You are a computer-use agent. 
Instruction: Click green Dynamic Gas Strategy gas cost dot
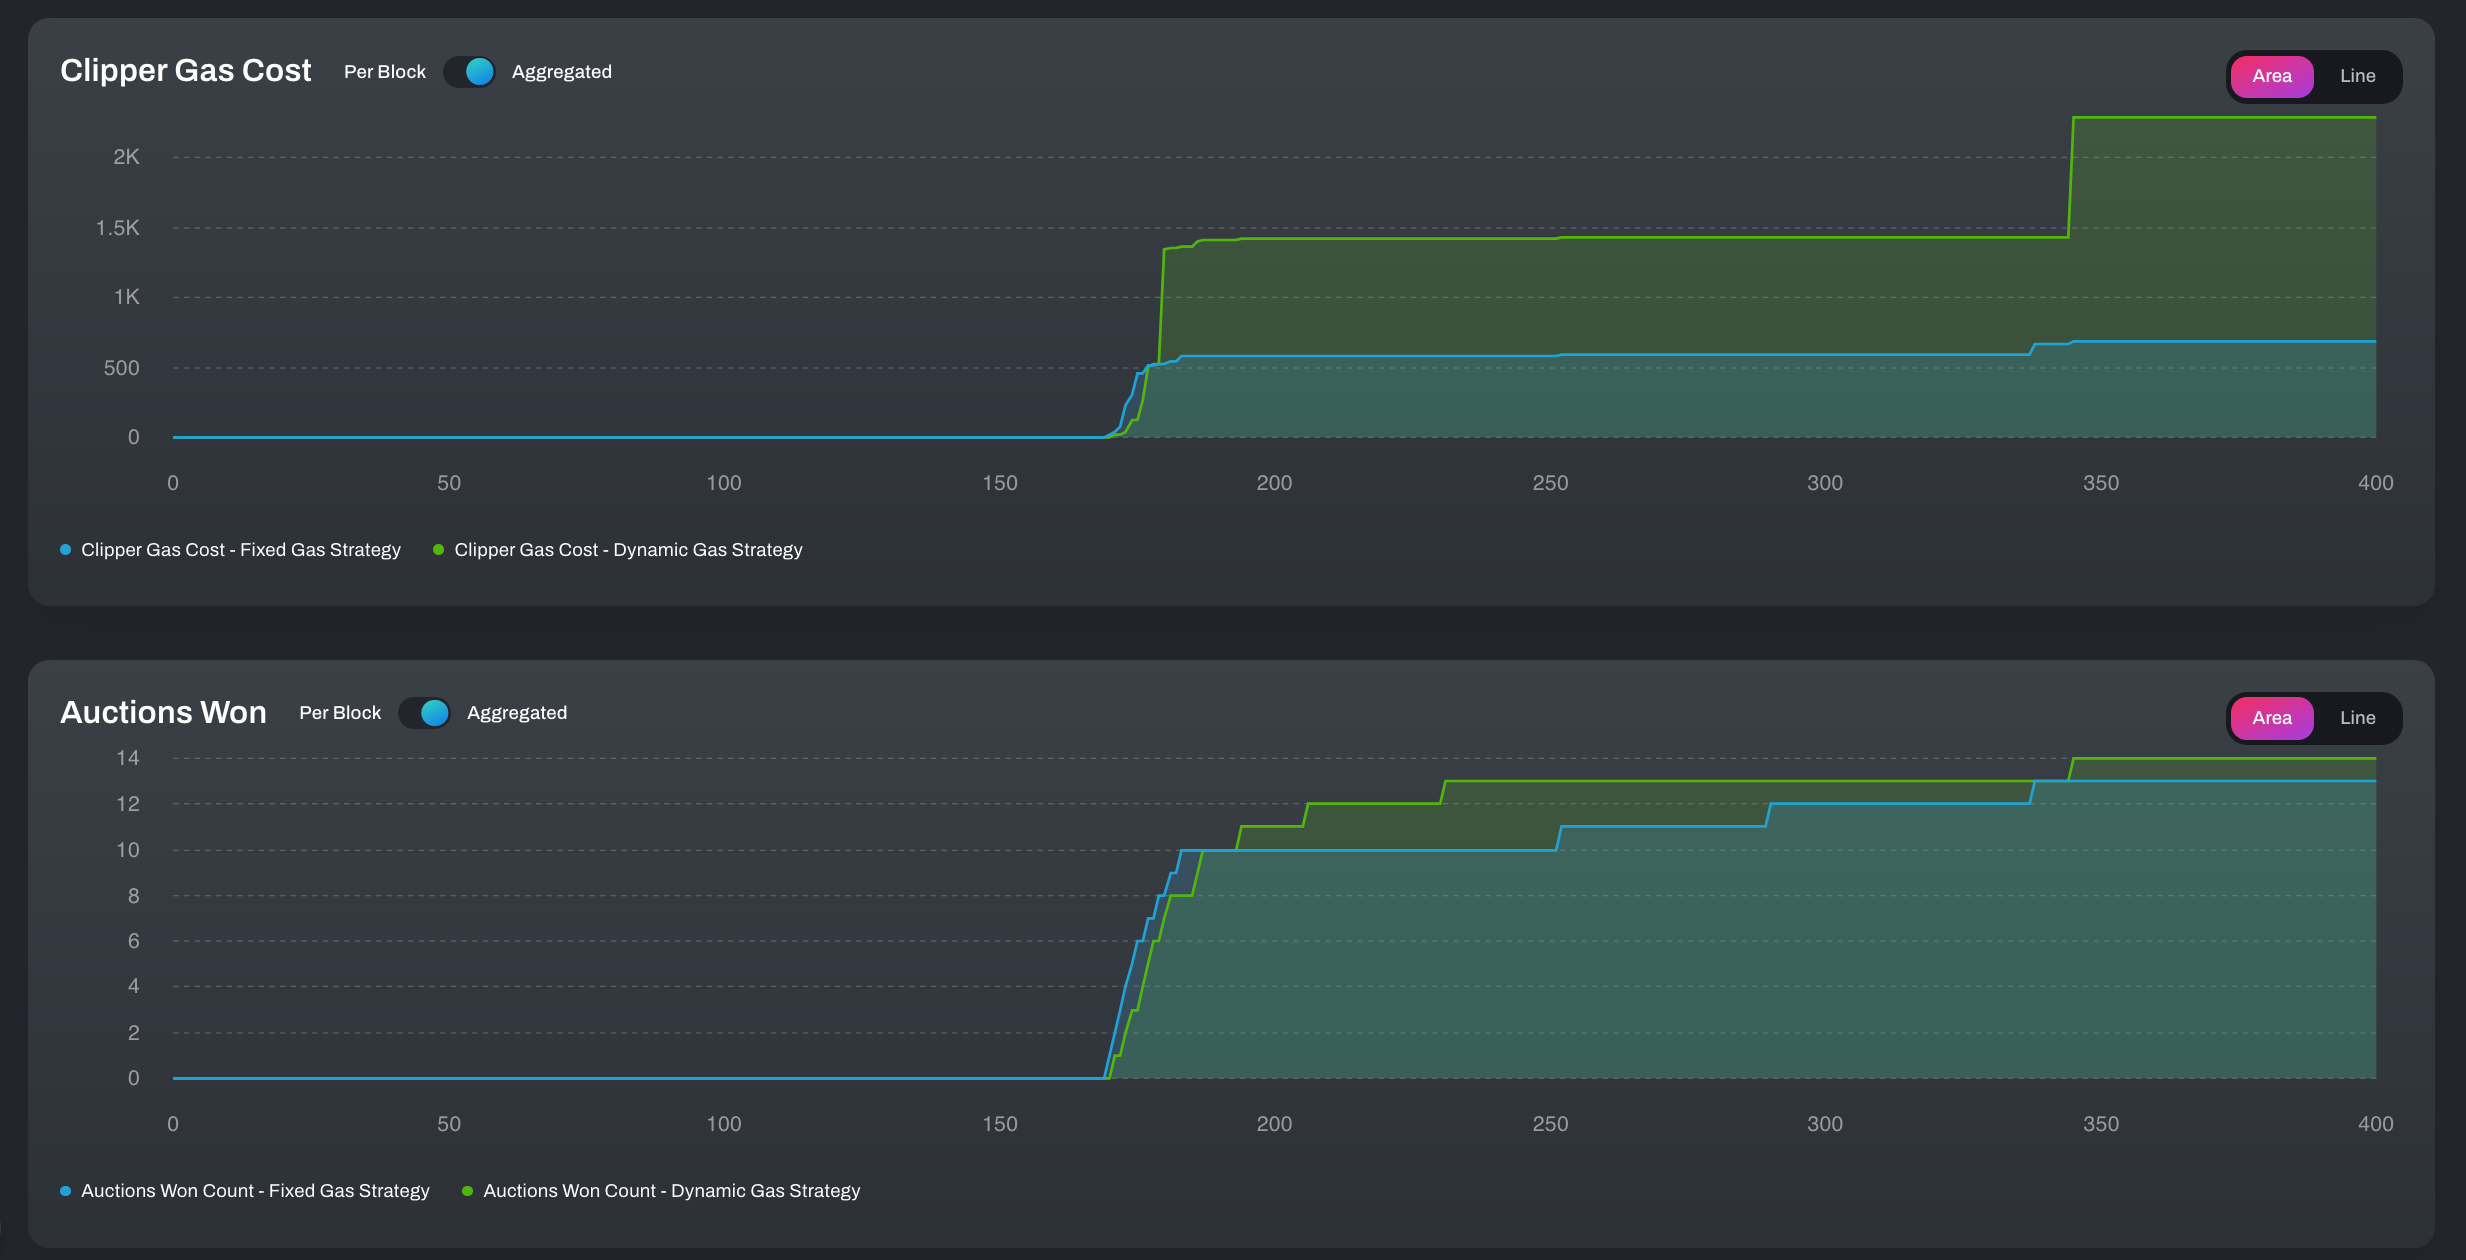click(438, 550)
